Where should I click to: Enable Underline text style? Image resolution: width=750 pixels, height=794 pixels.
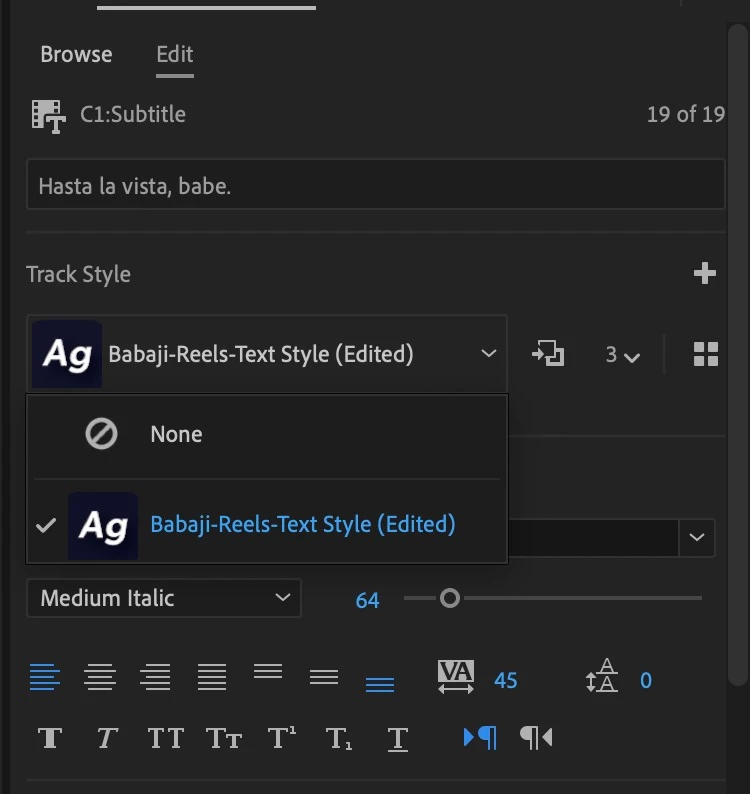[397, 738]
